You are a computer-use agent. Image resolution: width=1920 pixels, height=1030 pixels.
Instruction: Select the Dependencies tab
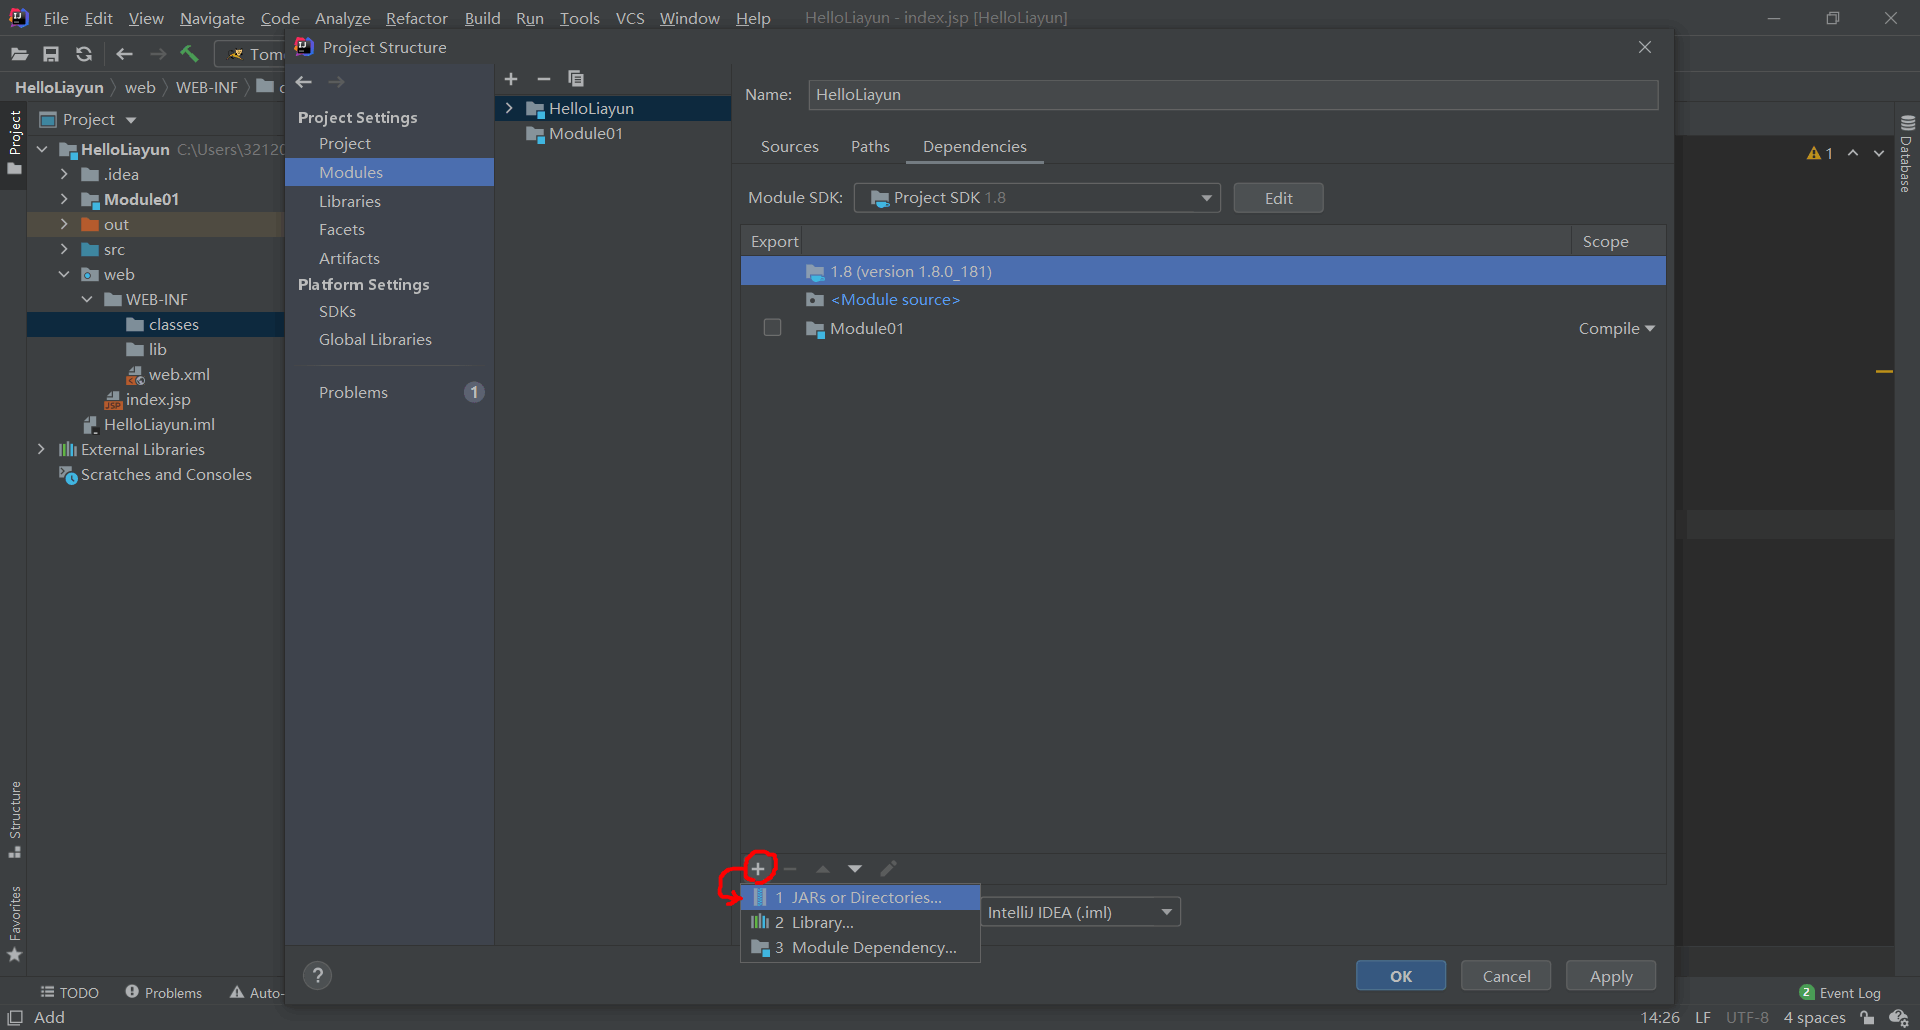(974, 146)
